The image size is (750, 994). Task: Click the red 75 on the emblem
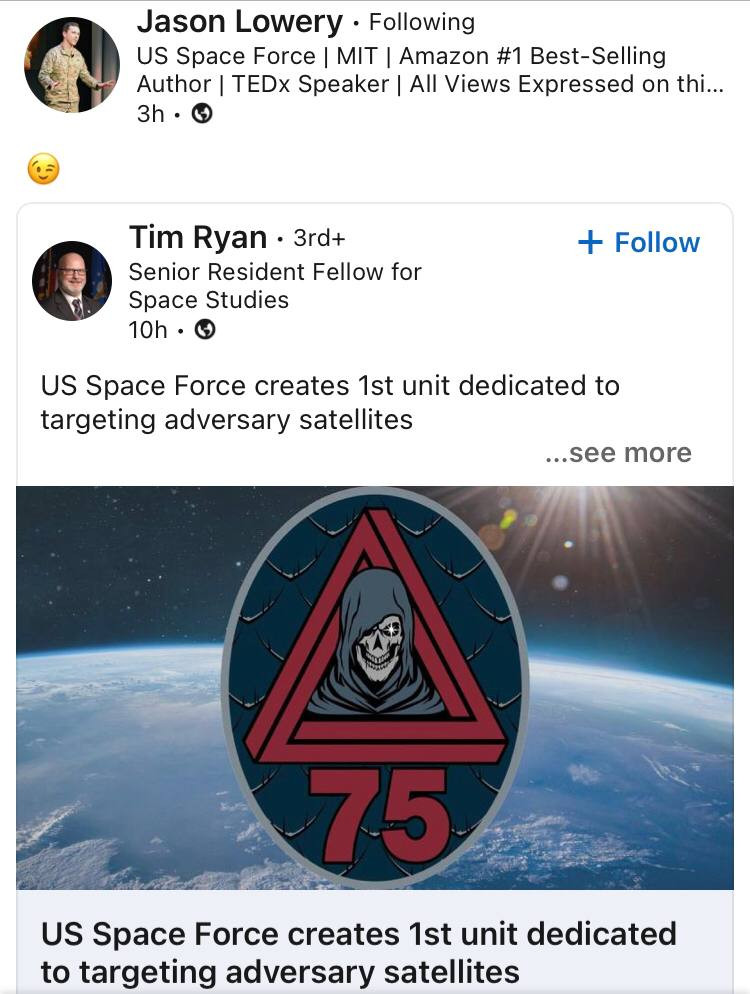pyautogui.click(x=377, y=814)
